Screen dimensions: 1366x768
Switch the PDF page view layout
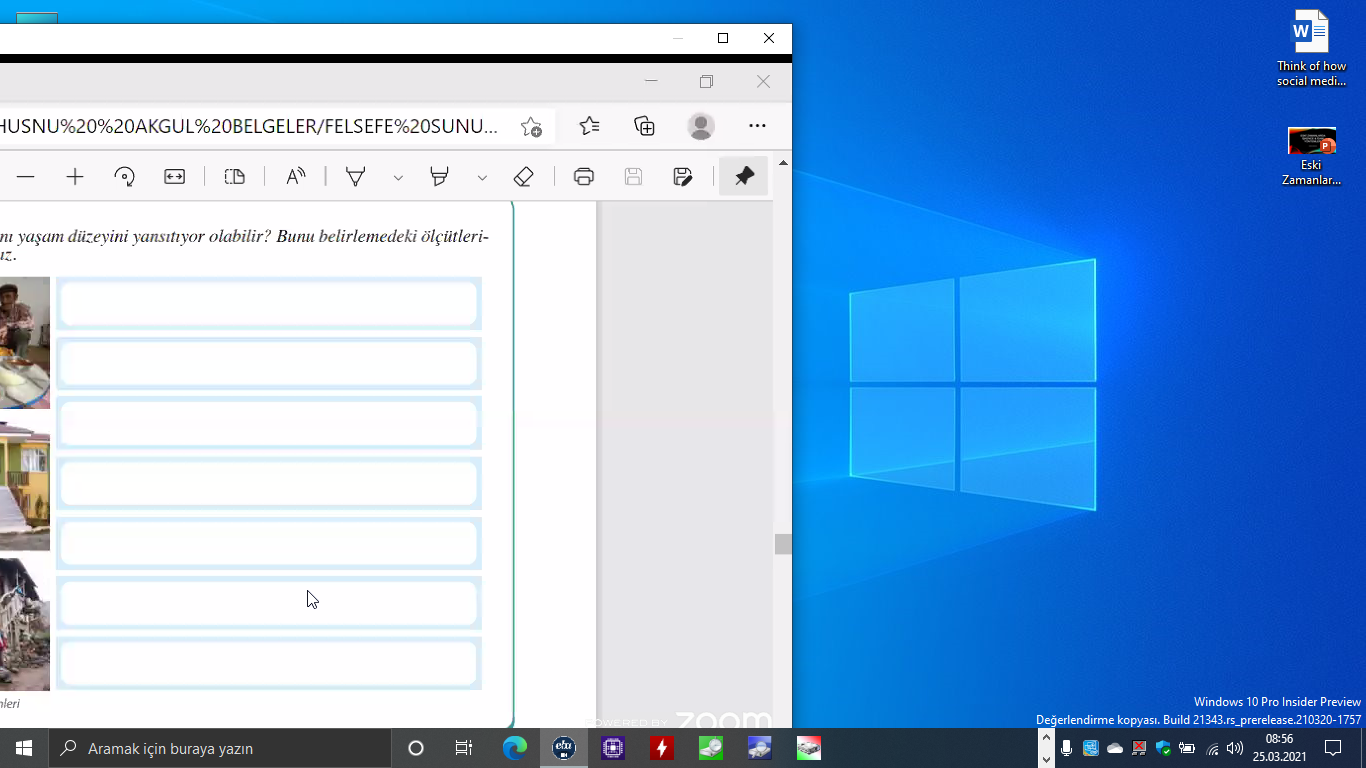tap(234, 177)
